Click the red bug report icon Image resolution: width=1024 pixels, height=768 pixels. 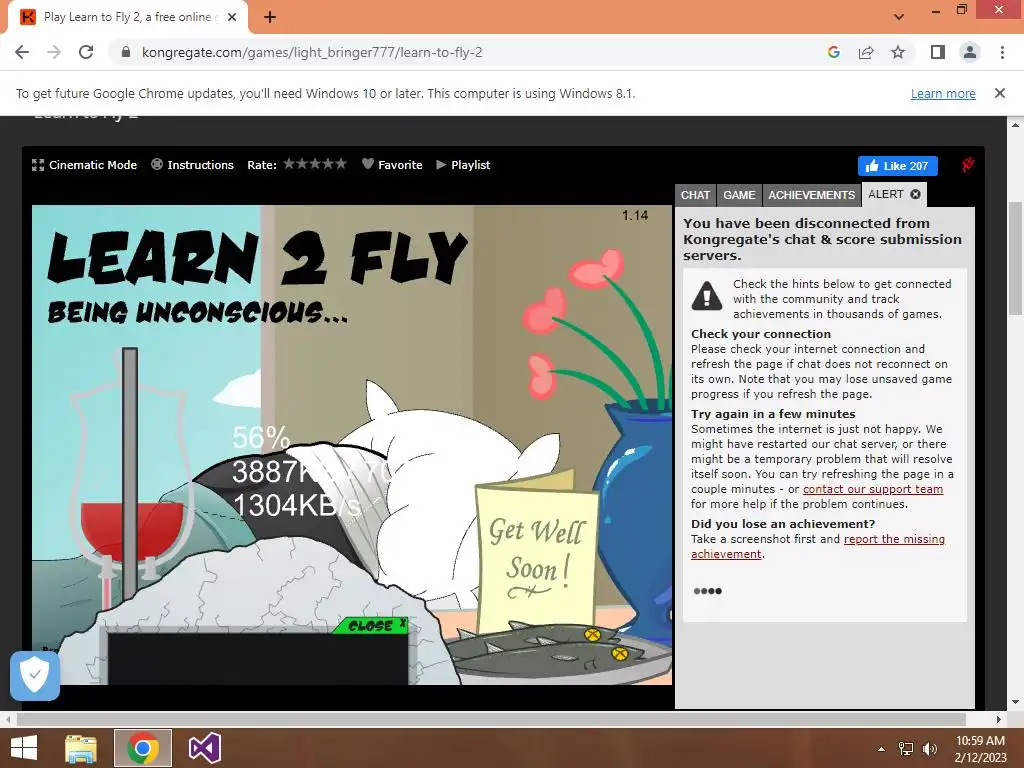(968, 165)
